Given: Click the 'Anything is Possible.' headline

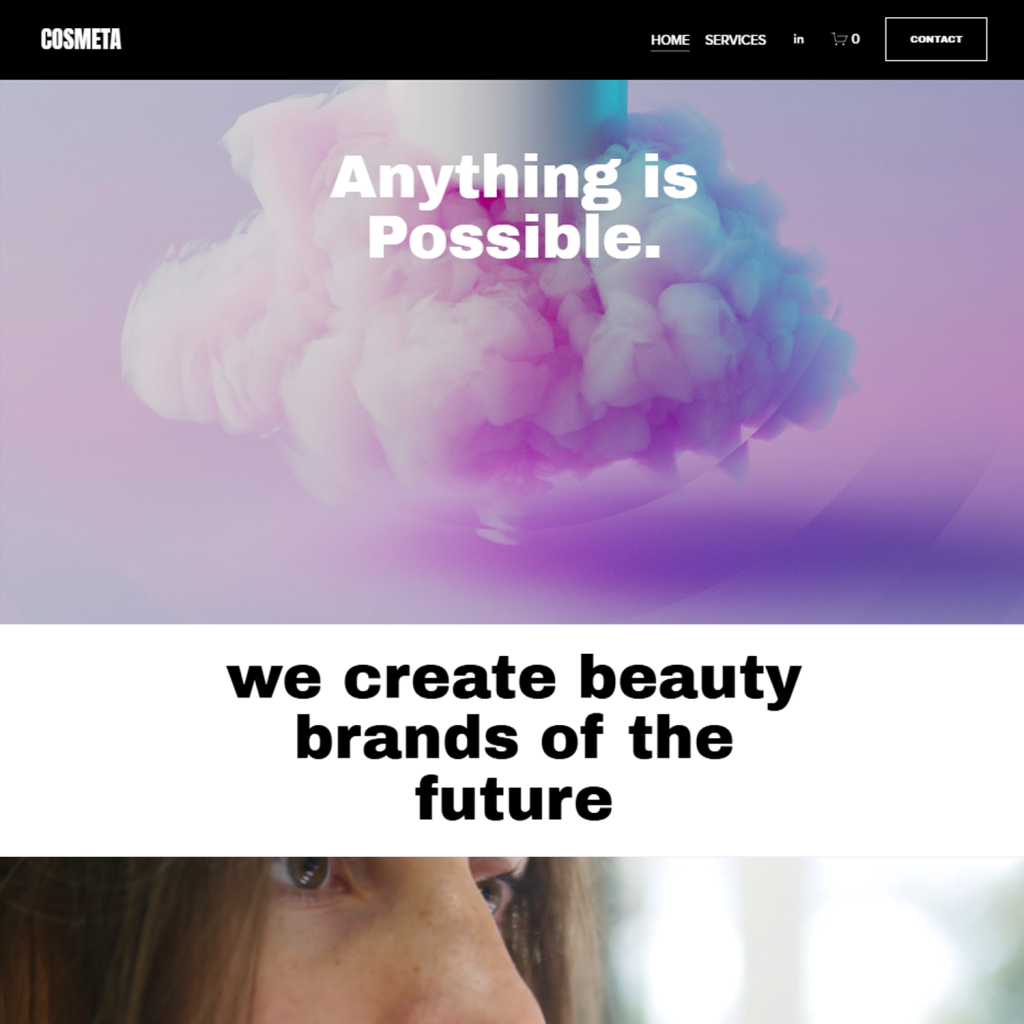Looking at the screenshot, I should (x=514, y=206).
